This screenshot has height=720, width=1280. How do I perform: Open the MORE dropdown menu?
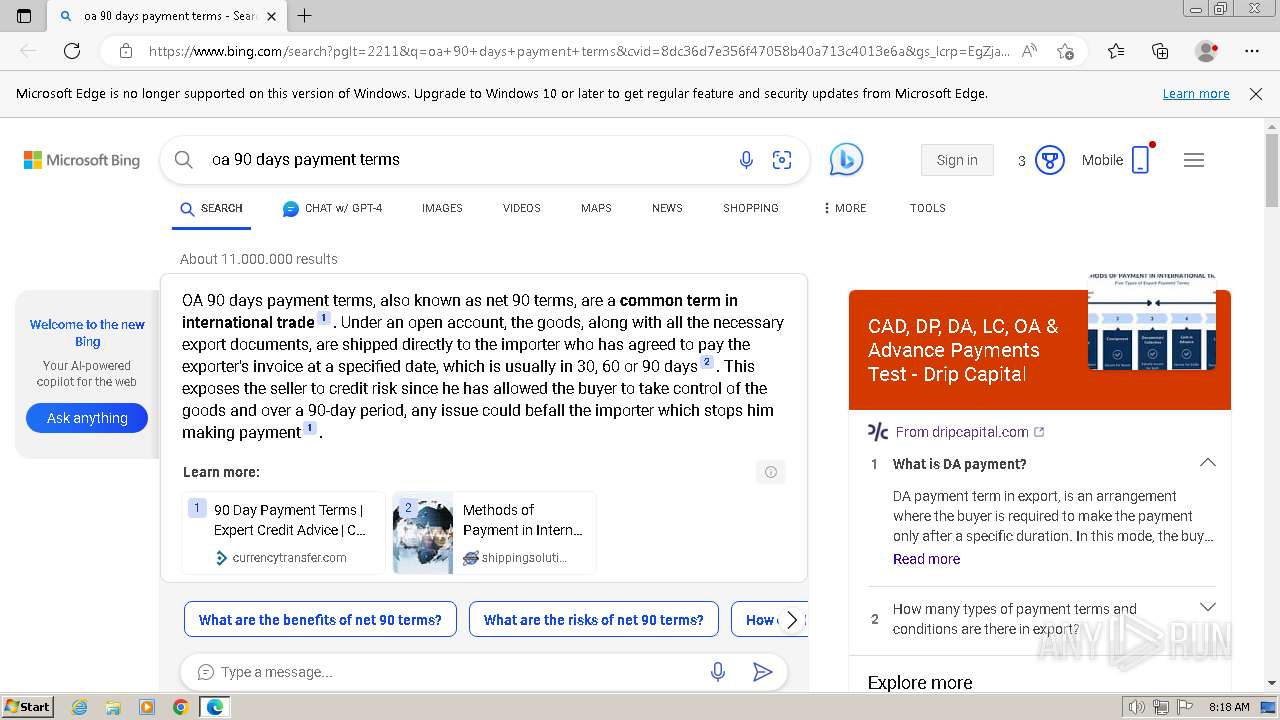[845, 208]
